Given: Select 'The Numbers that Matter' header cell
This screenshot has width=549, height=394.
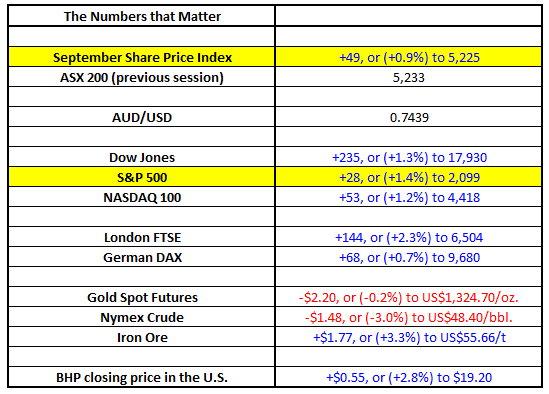Looking at the screenshot, I should (x=142, y=16).
